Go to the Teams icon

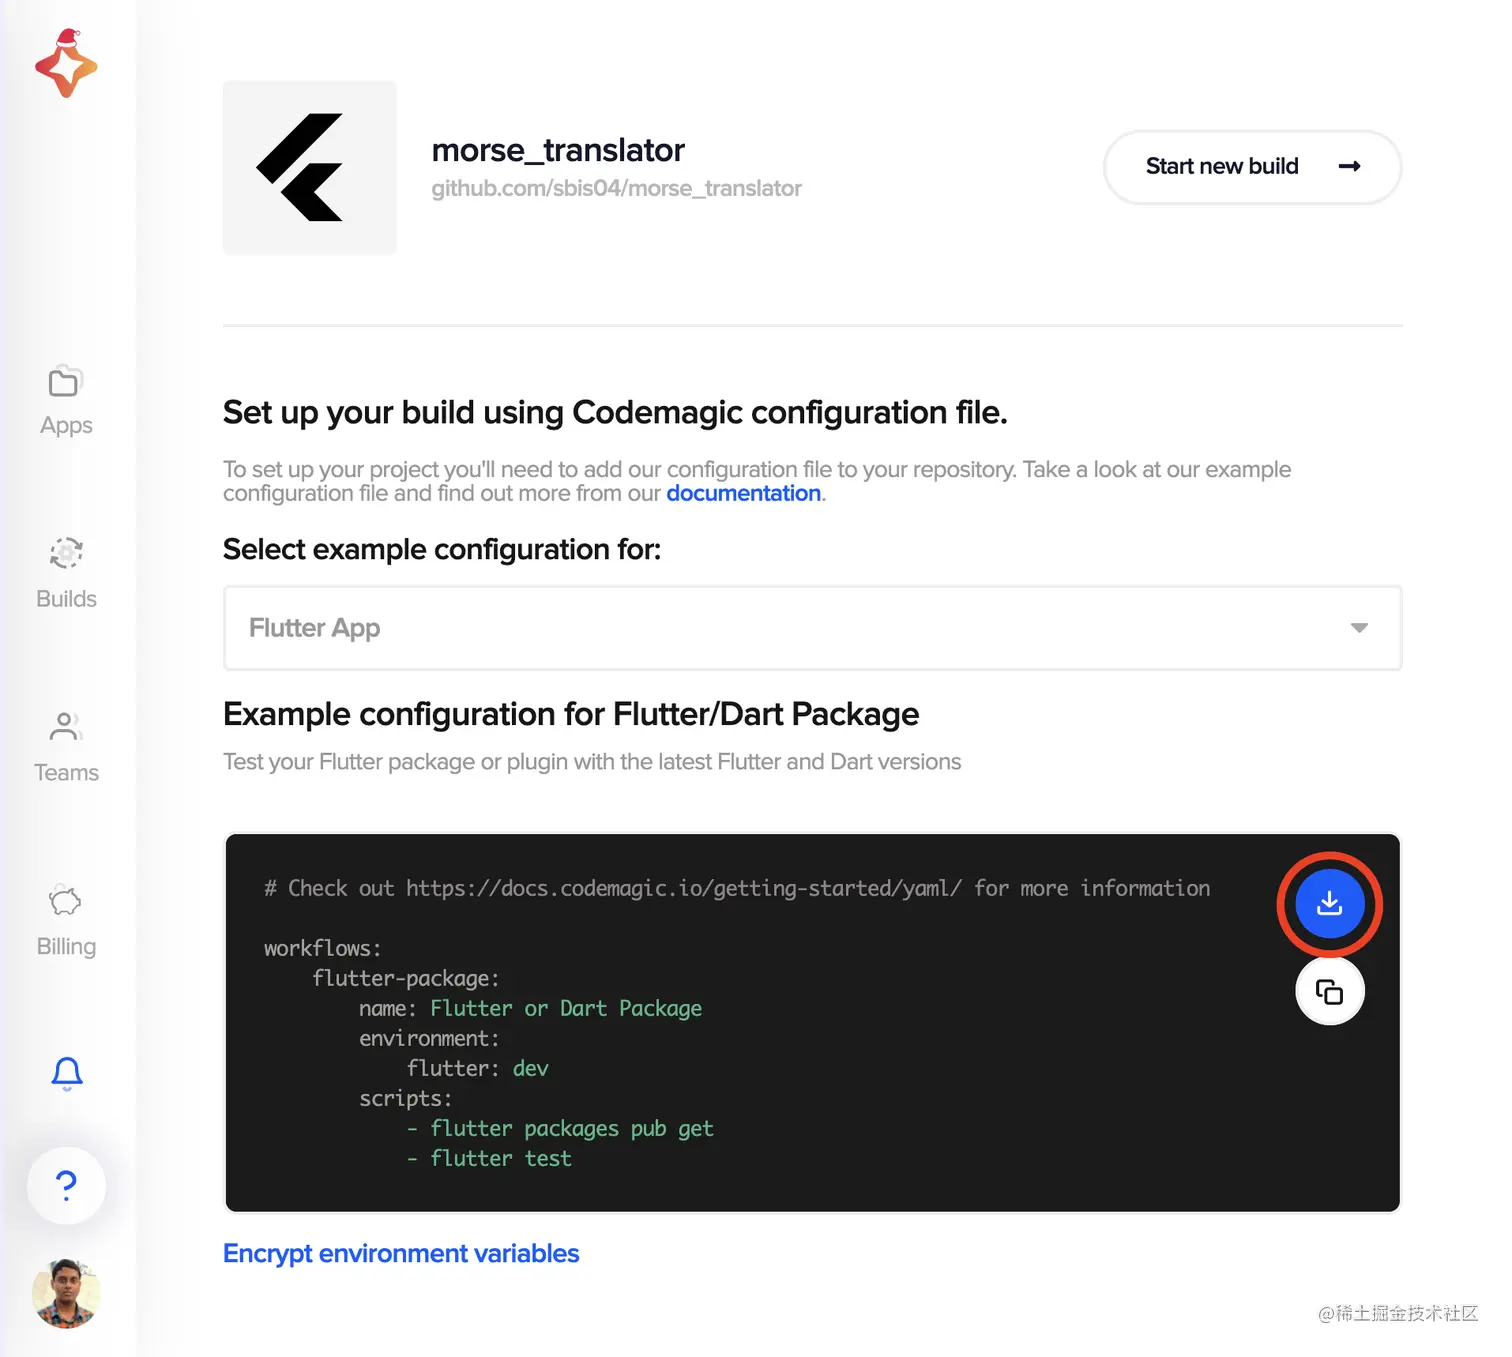coord(65,727)
